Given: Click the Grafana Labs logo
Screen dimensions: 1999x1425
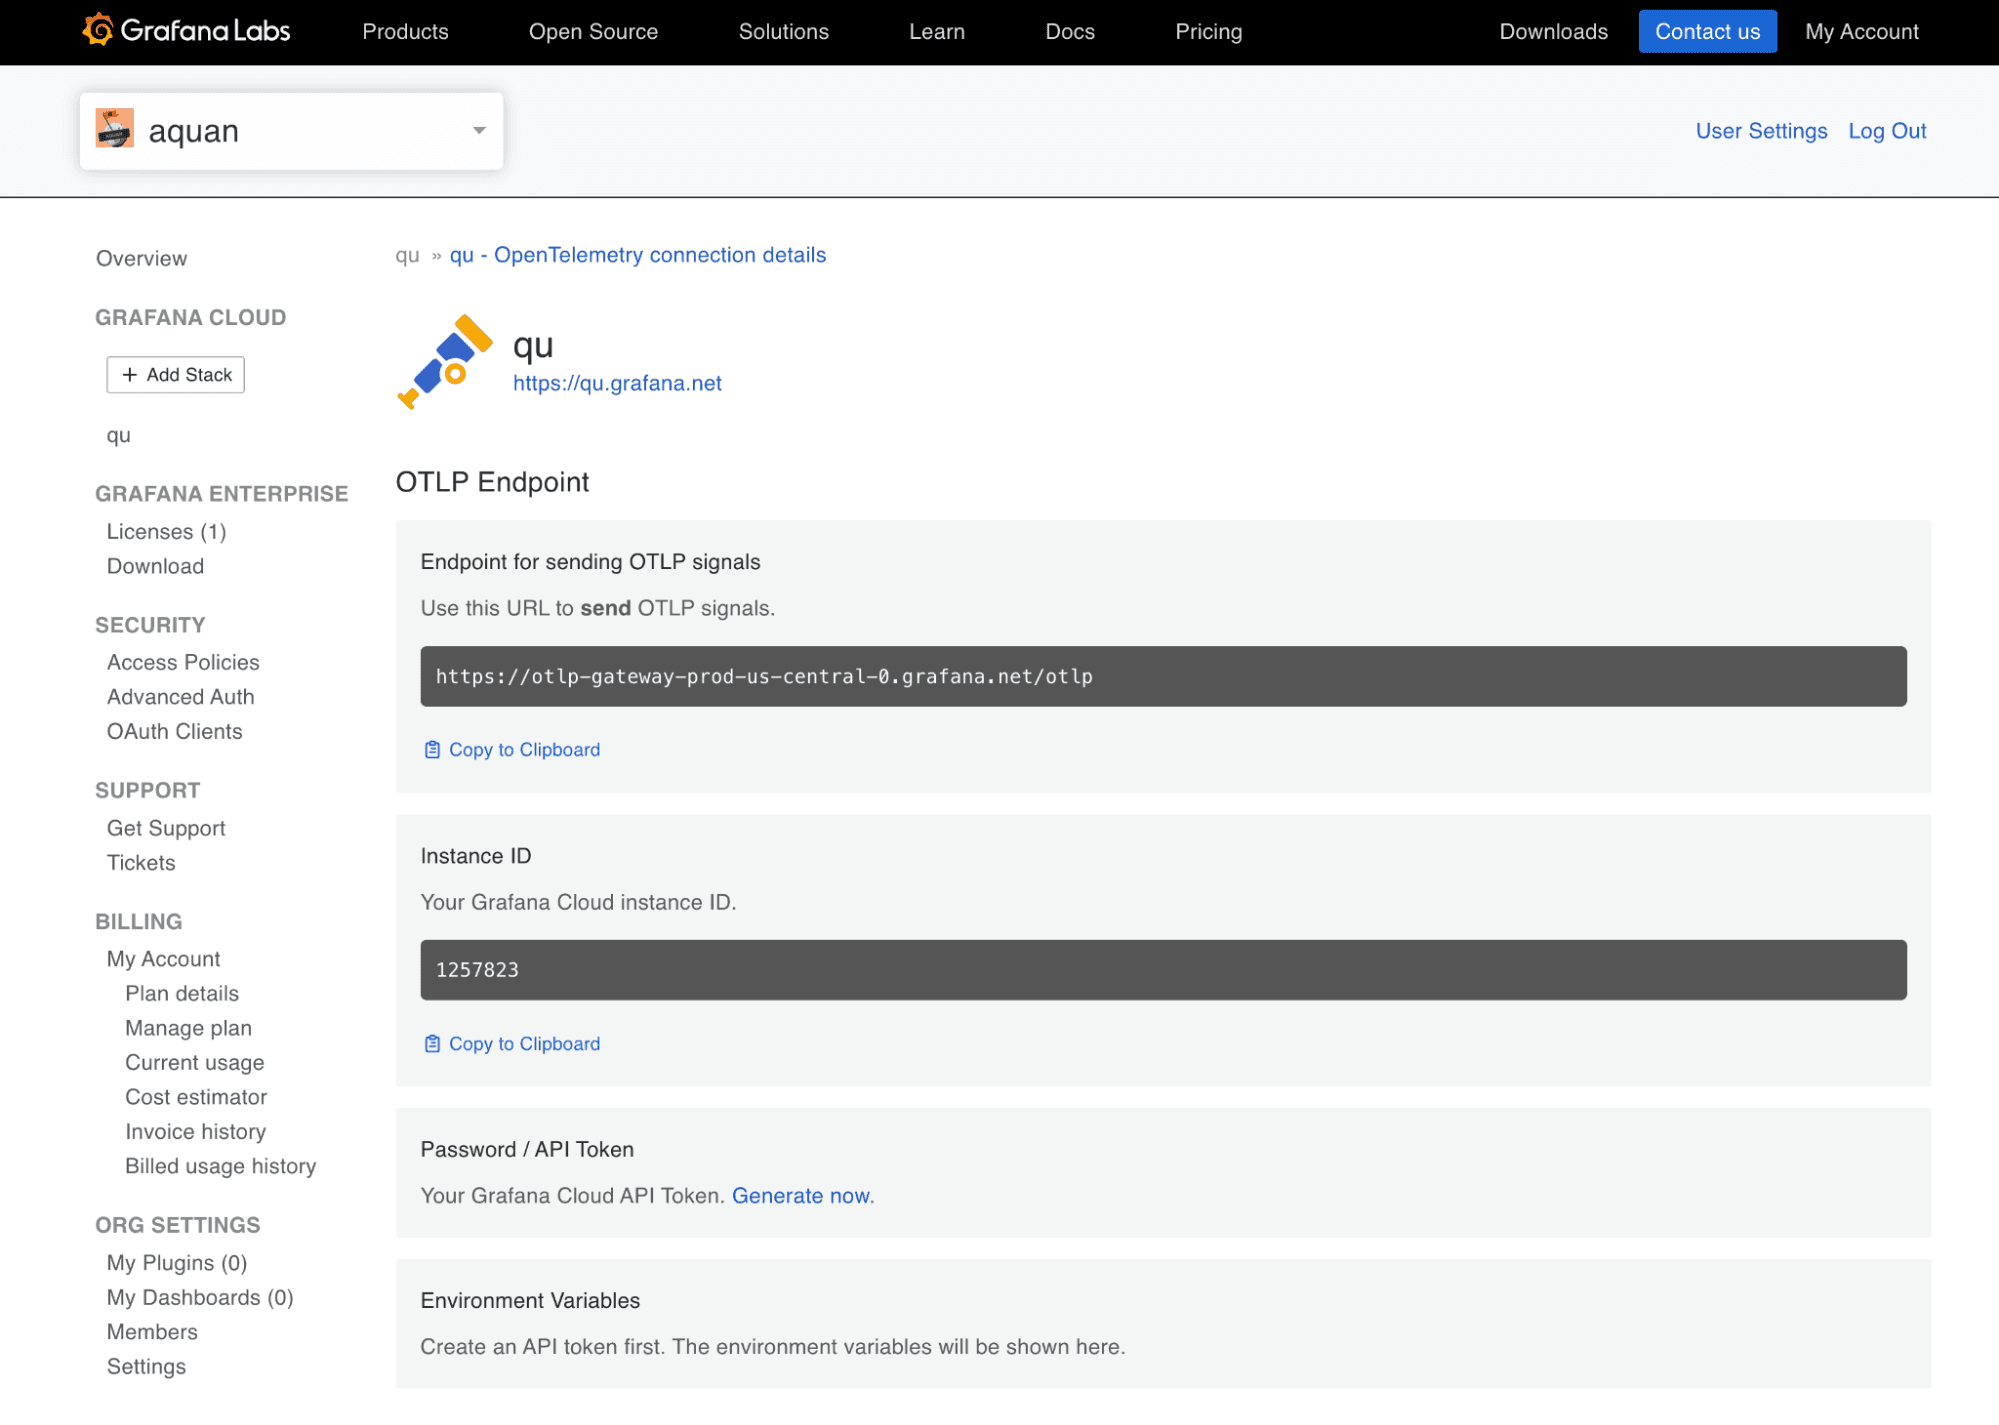Looking at the screenshot, I should point(186,31).
